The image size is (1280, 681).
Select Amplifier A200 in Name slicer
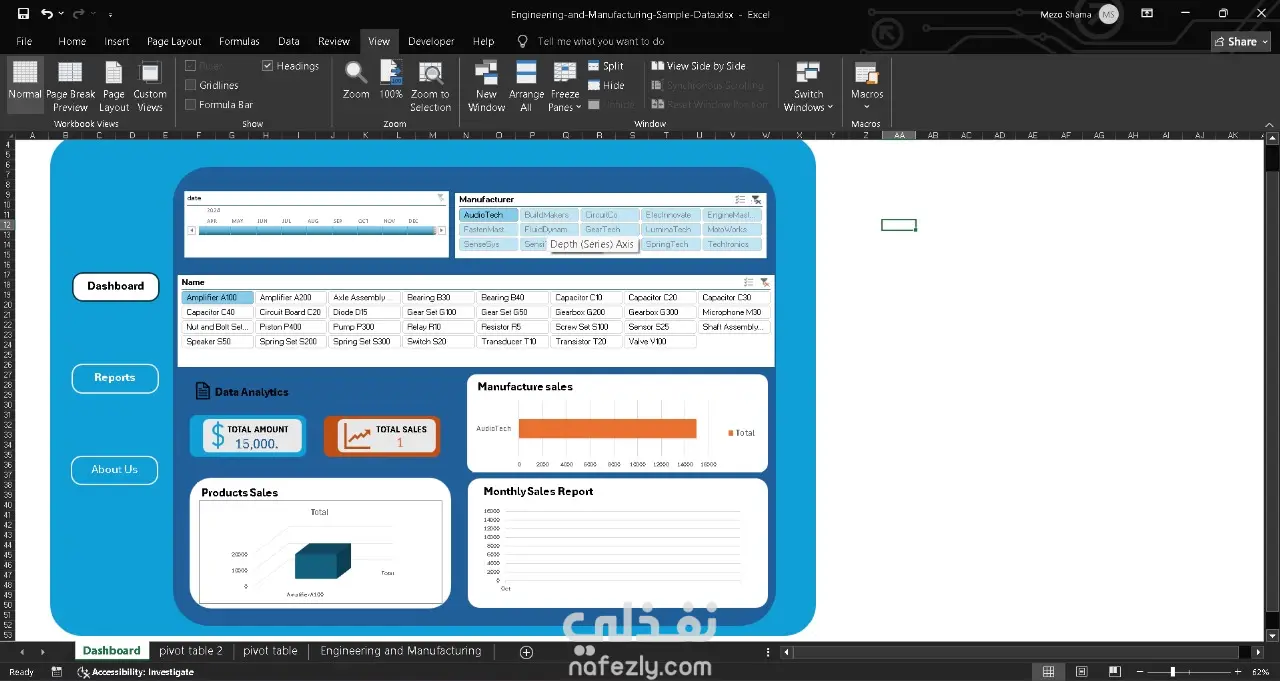point(290,298)
